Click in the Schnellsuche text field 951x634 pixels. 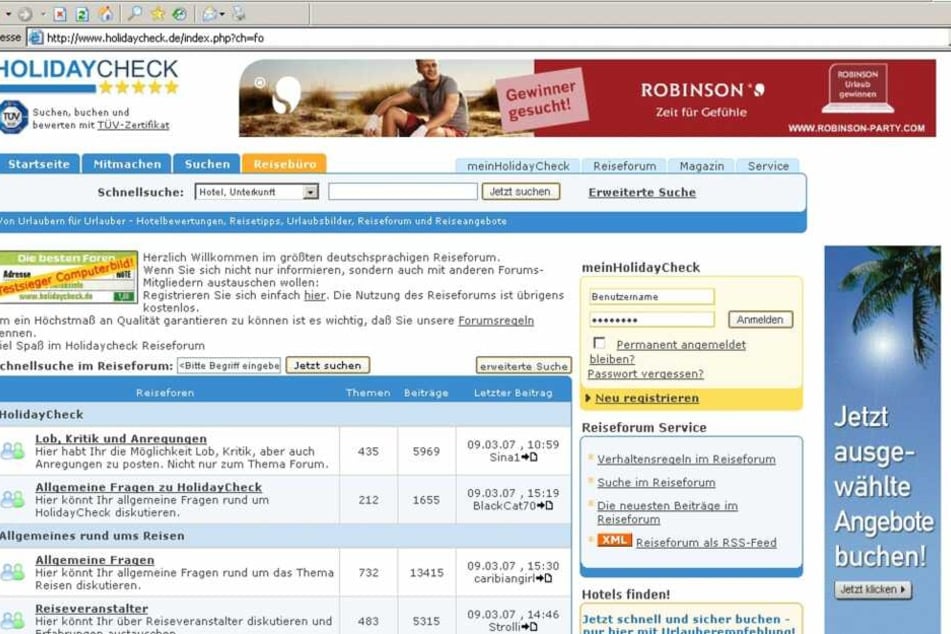pyautogui.click(x=403, y=192)
